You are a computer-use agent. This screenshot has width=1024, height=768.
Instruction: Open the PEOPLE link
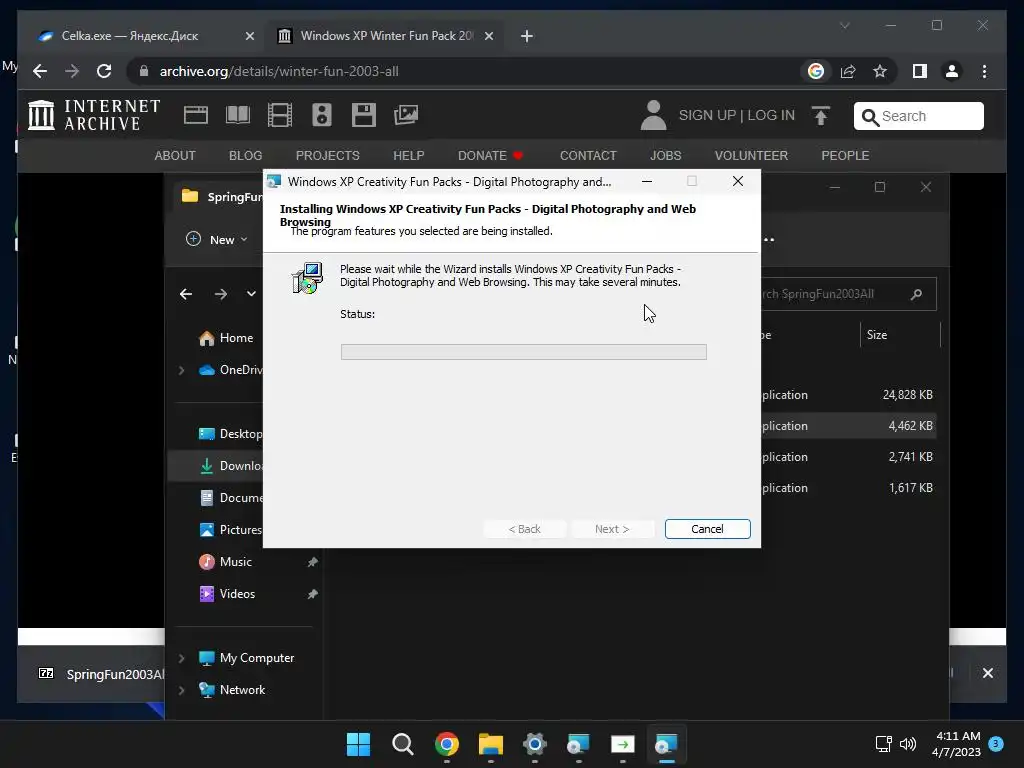(845, 155)
